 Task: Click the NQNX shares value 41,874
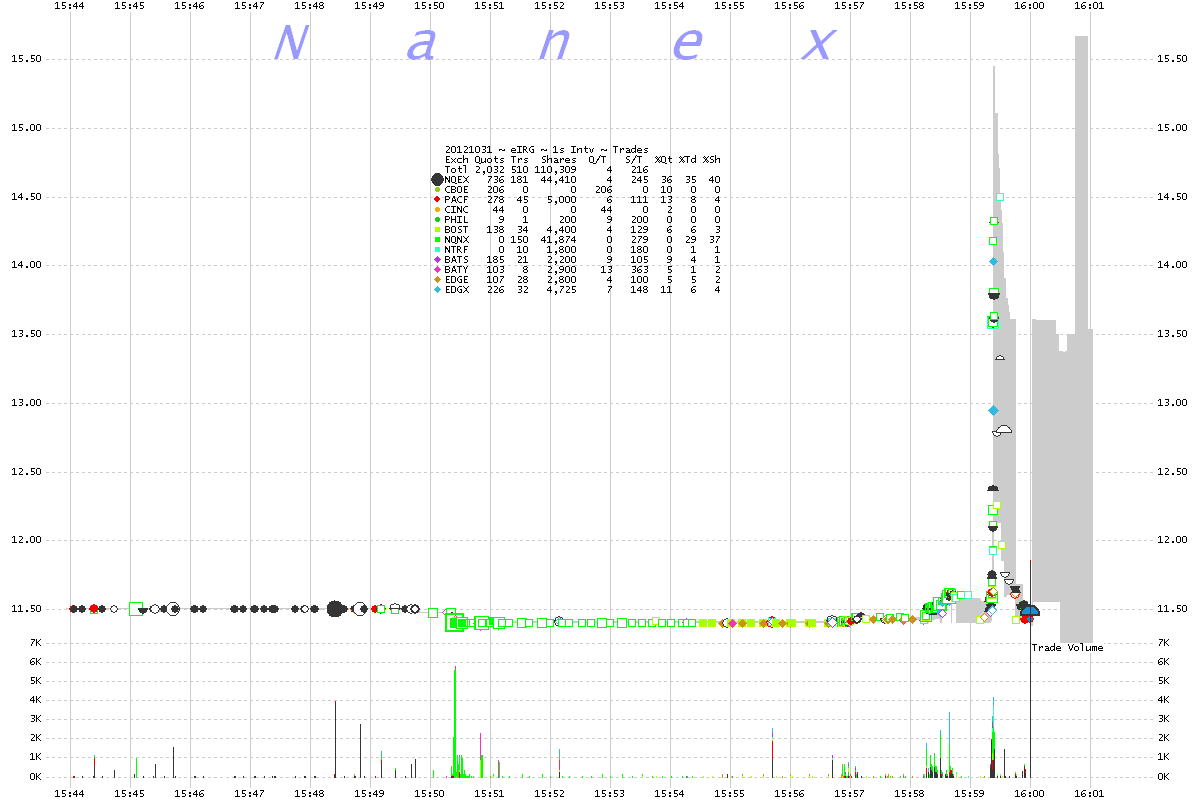[560, 240]
